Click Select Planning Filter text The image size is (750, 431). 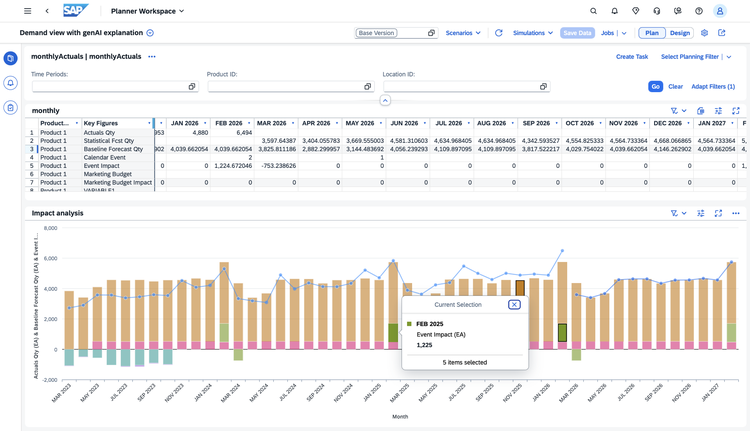(x=690, y=56)
